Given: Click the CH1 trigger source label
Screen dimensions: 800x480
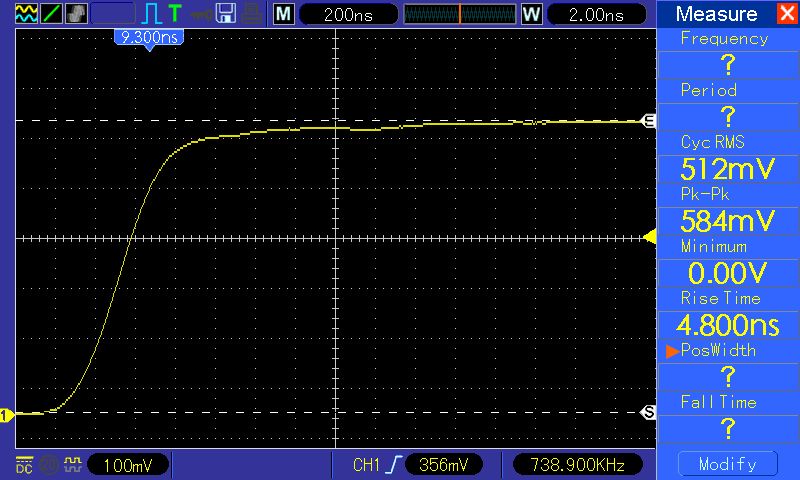Looking at the screenshot, I should click(x=366, y=465).
